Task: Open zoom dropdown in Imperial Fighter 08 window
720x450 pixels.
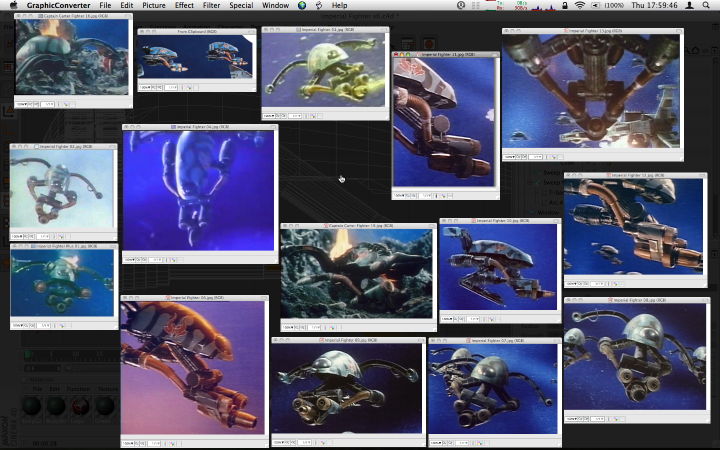Action: (x=571, y=418)
